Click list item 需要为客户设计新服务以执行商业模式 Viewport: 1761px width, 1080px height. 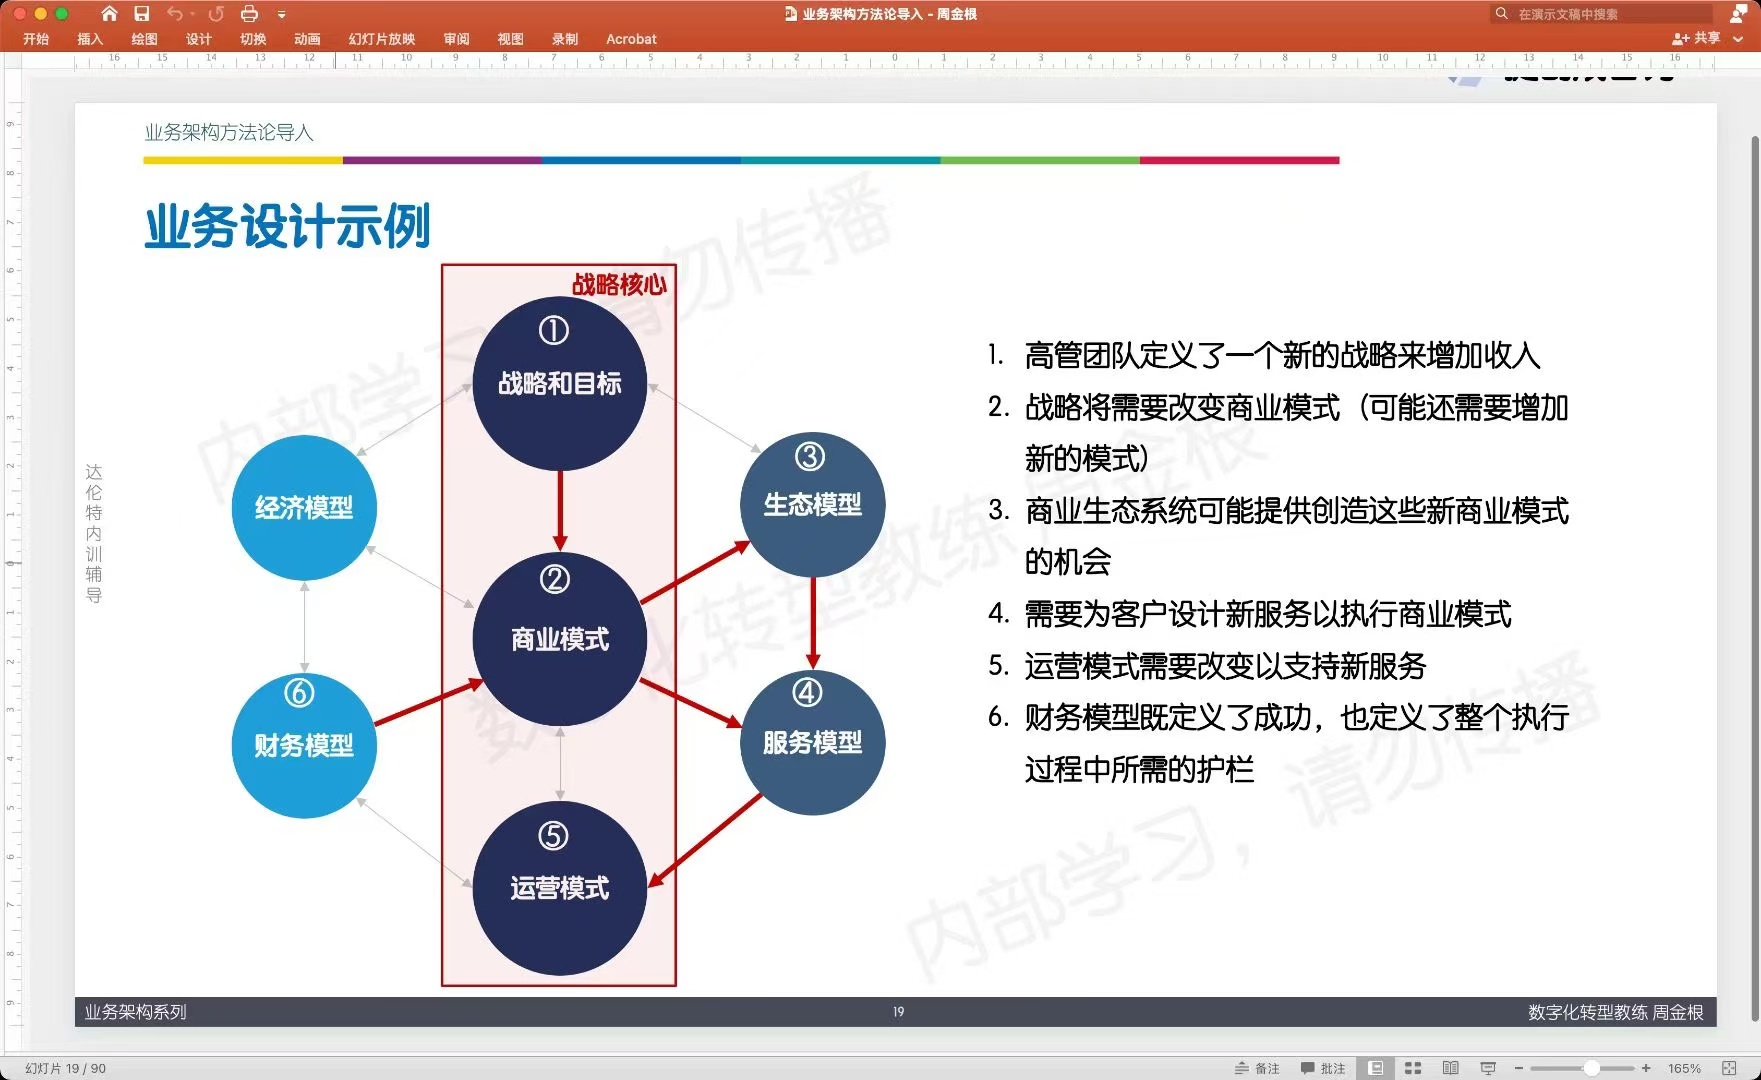point(1268,613)
